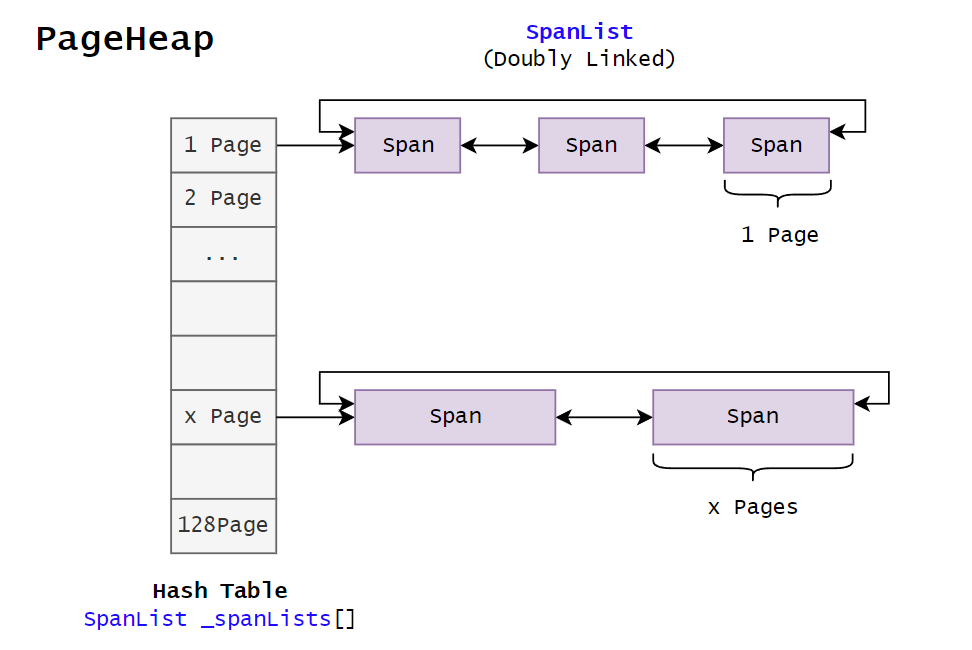Select the bold "Hash Table" caption
Viewport: 972px width, 650px height.
pyautogui.click(x=220, y=591)
